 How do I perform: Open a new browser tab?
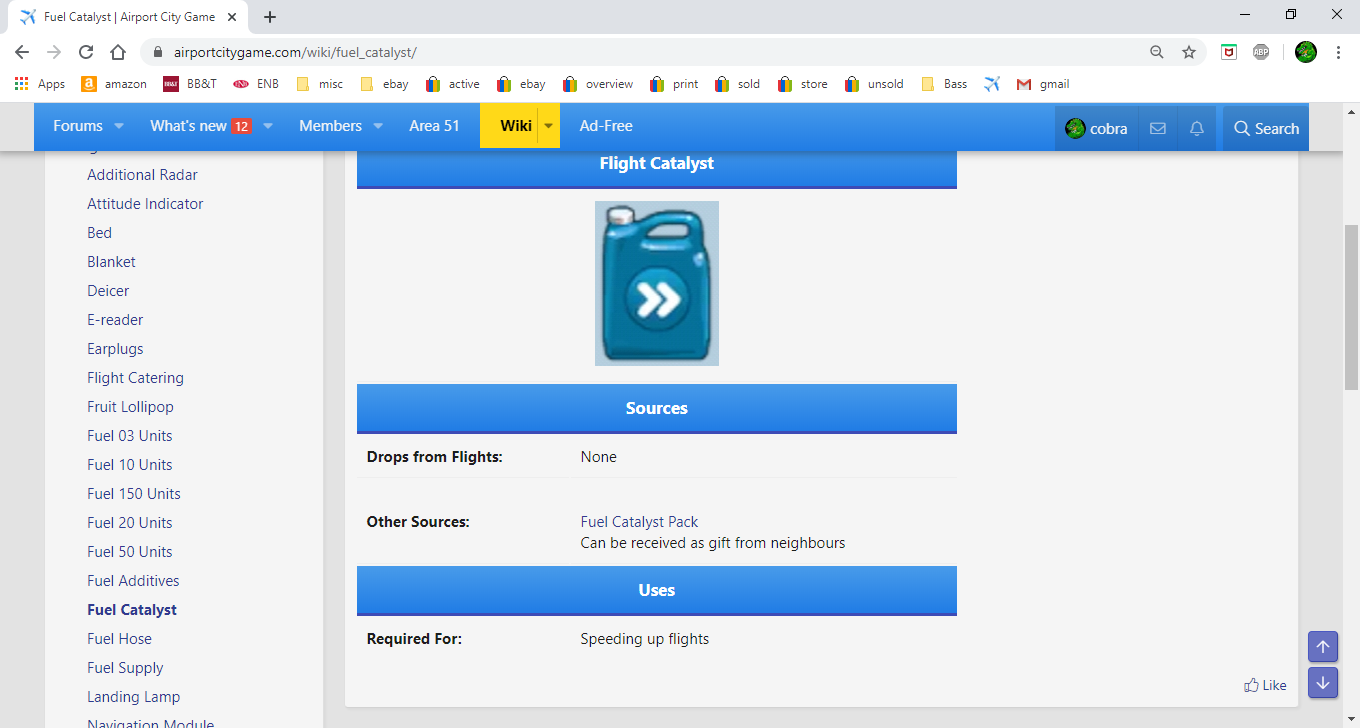270,17
